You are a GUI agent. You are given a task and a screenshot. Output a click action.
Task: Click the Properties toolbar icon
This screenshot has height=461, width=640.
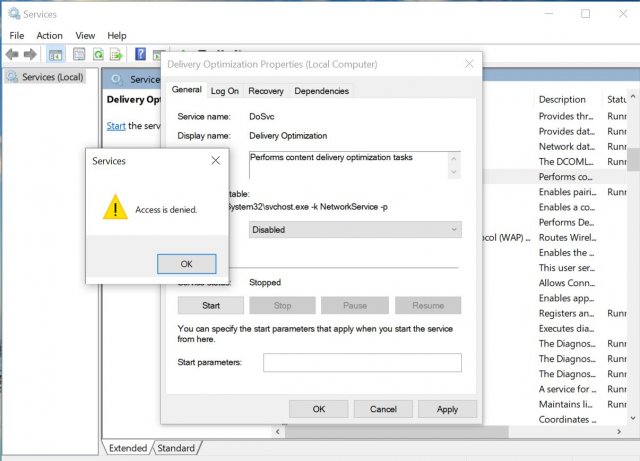pos(77,54)
